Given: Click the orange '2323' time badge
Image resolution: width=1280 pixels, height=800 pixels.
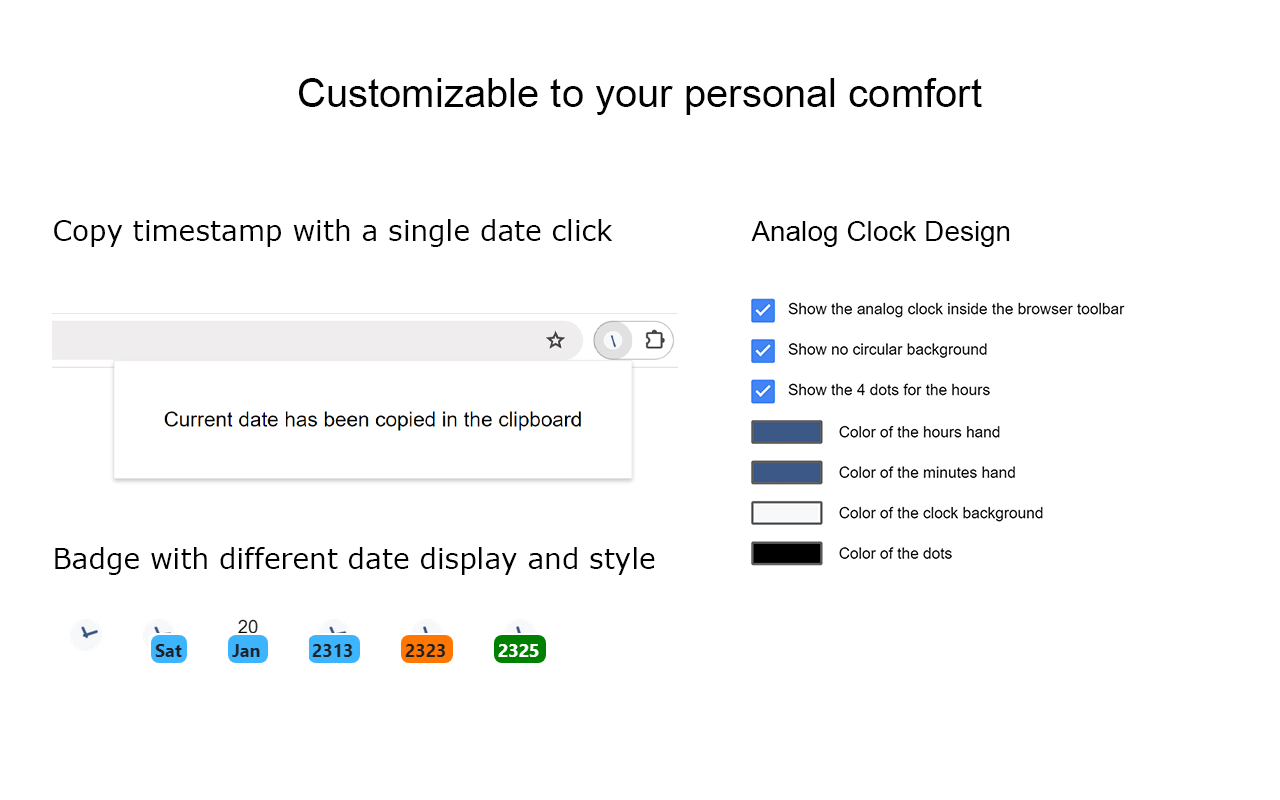Looking at the screenshot, I should tap(427, 649).
